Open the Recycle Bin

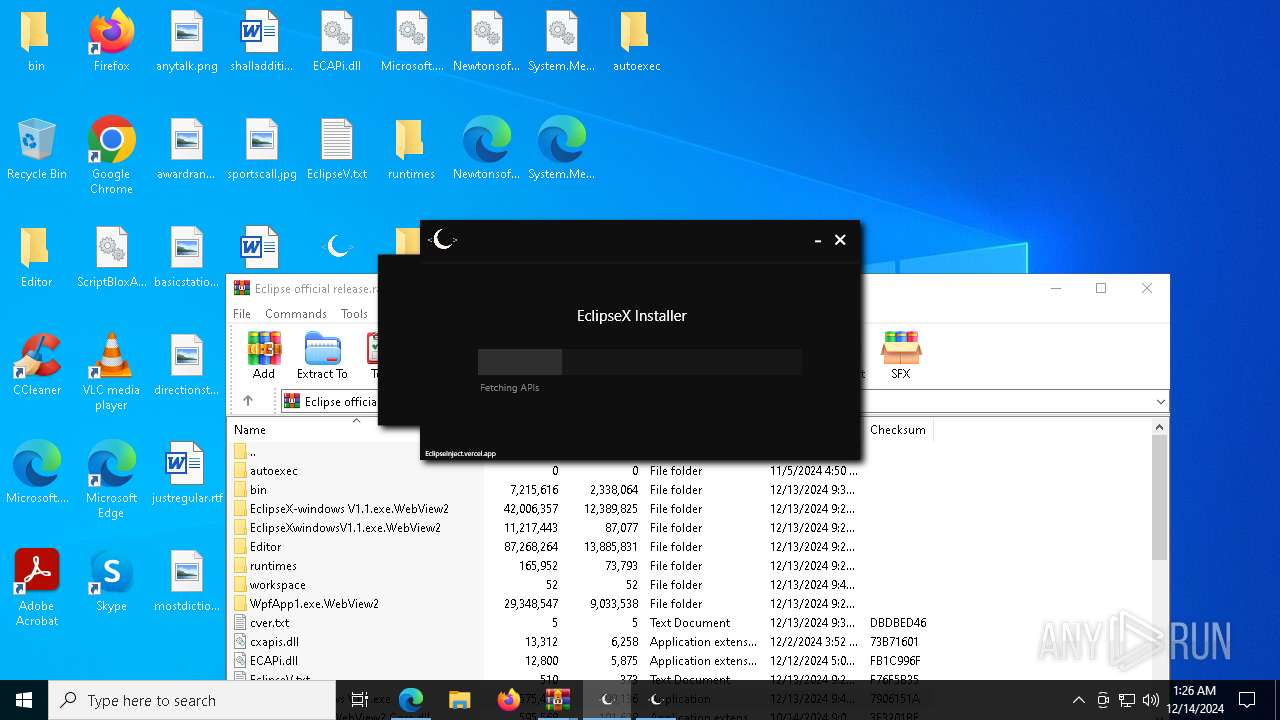(36, 150)
